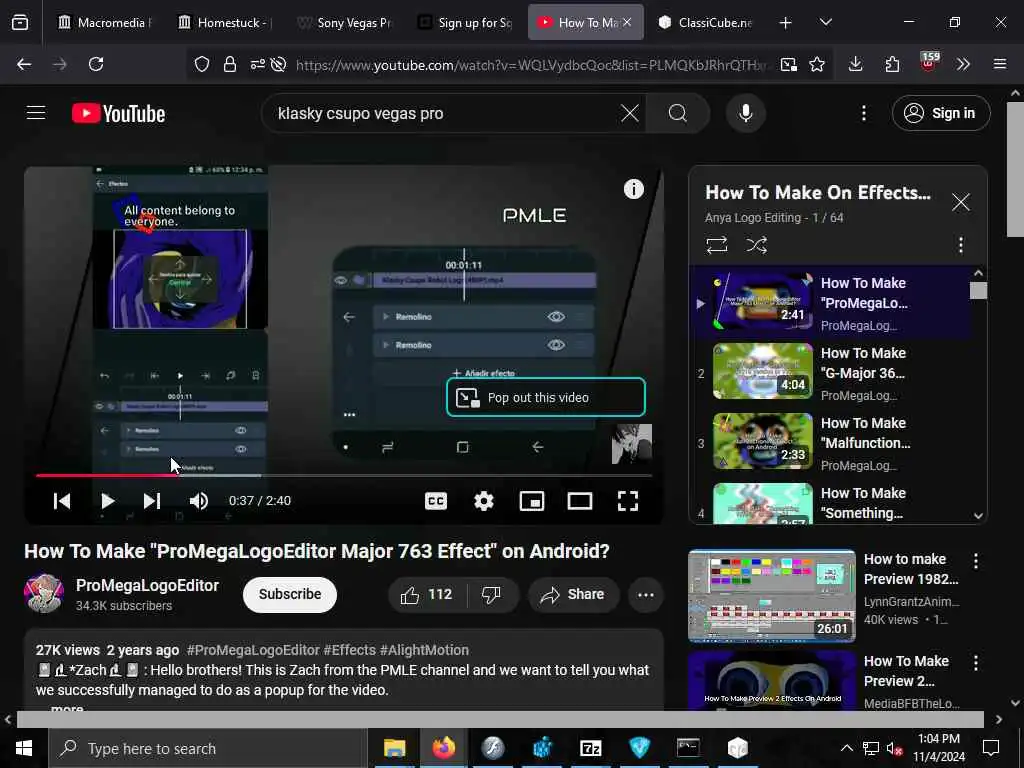Close the playlist panel

(x=960, y=202)
